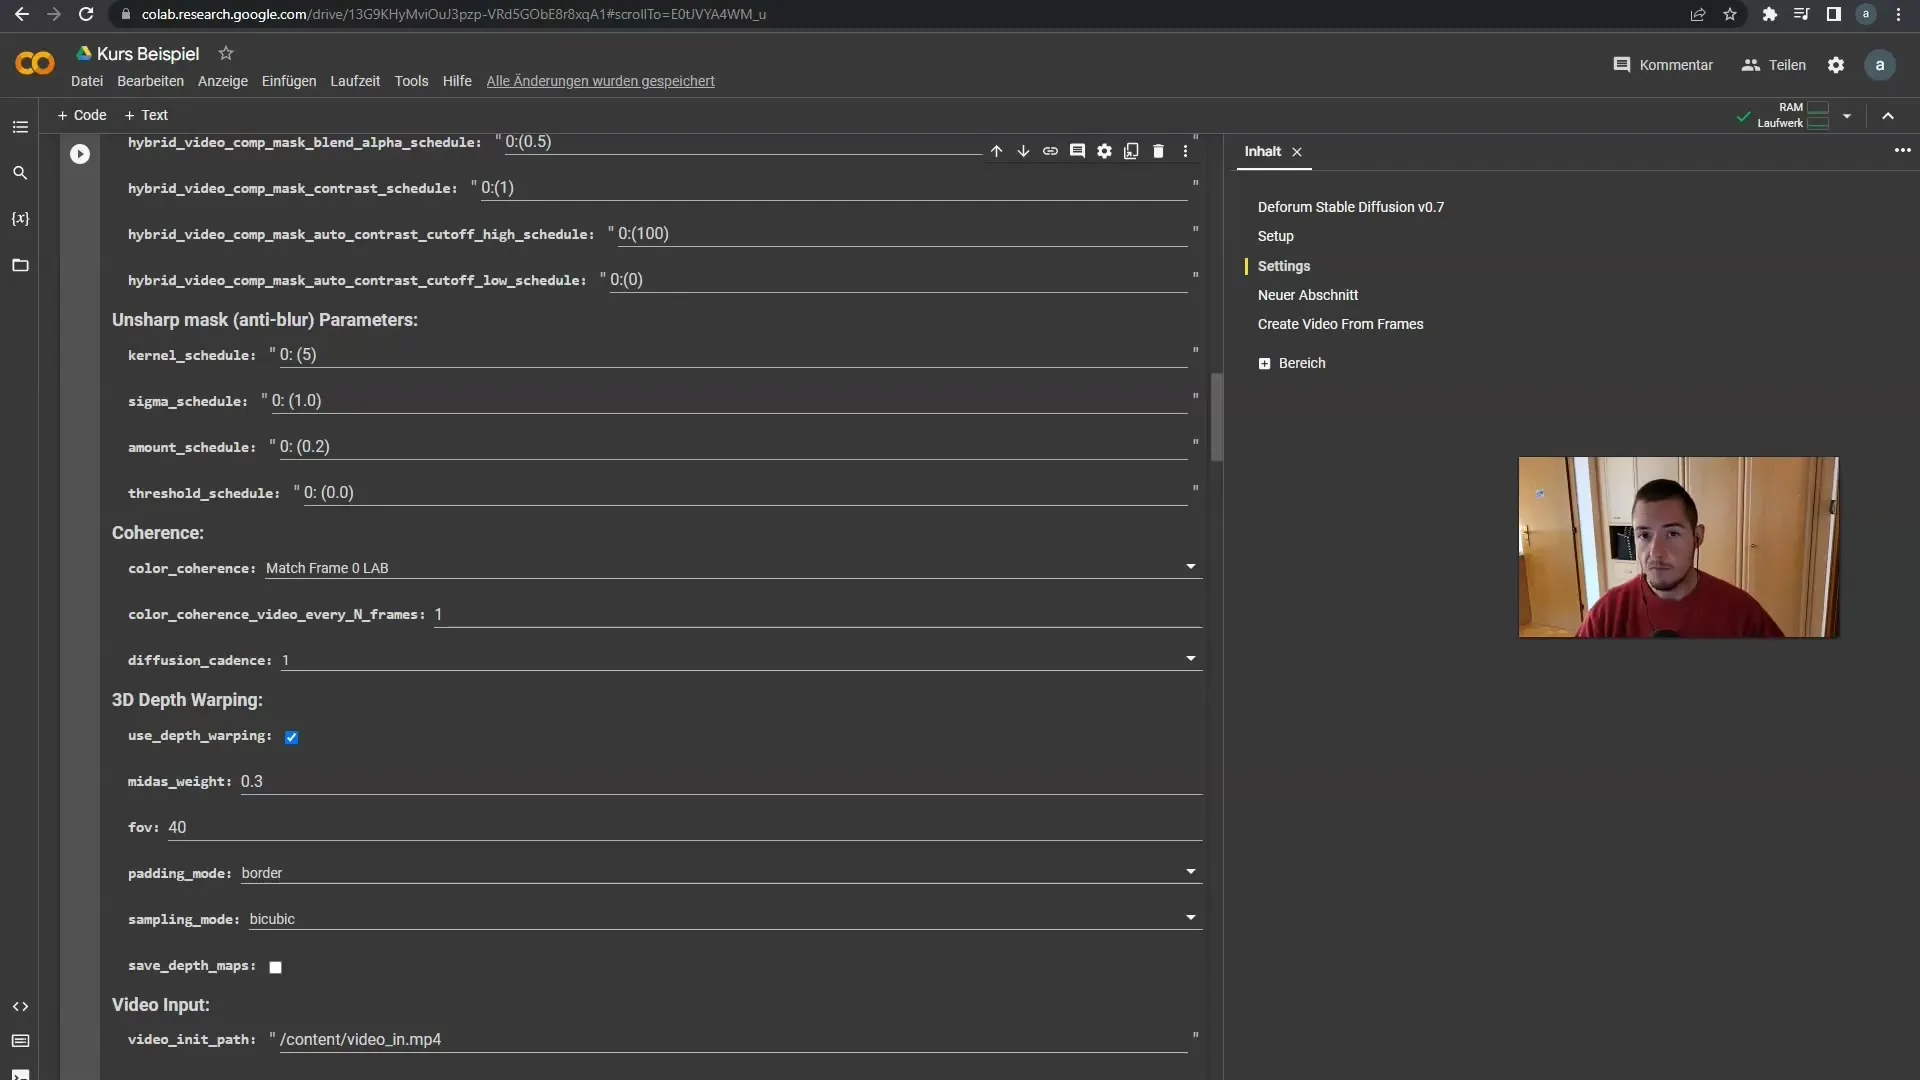Open code snippets icon at sidebar bottom
The width and height of the screenshot is (1920, 1080).
20,1006
